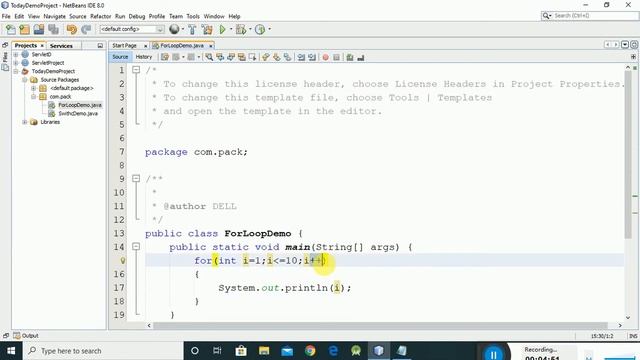The width and height of the screenshot is (640, 360).
Task: Run the project with green play icon
Action: [222, 29]
